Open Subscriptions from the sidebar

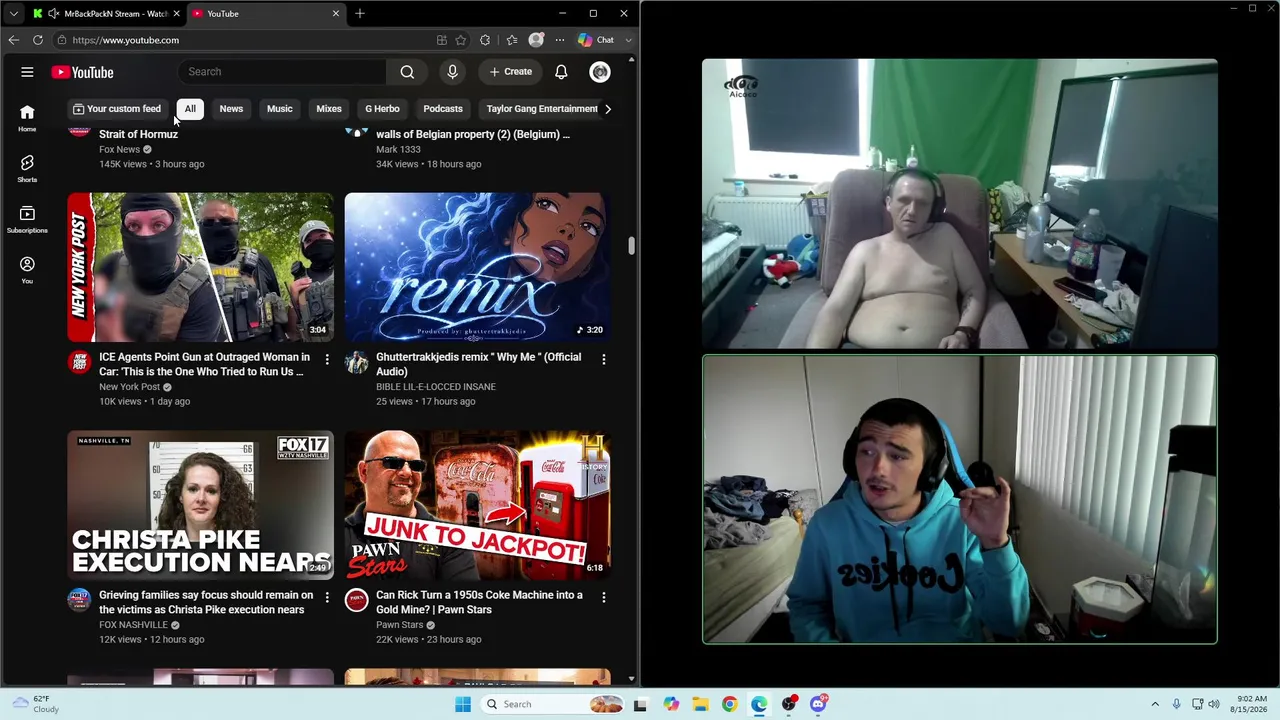tap(27, 219)
